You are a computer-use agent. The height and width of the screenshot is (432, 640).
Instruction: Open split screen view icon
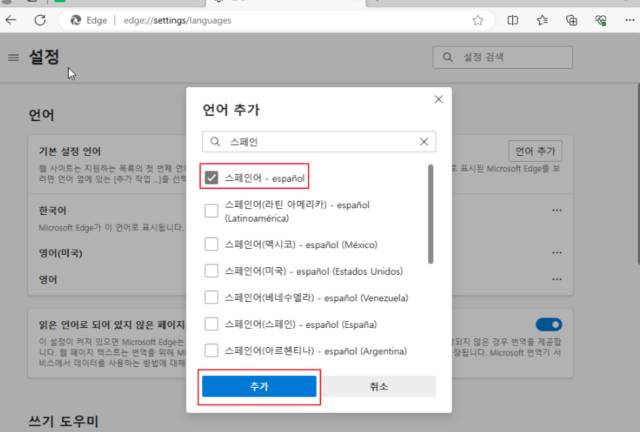tap(513, 20)
